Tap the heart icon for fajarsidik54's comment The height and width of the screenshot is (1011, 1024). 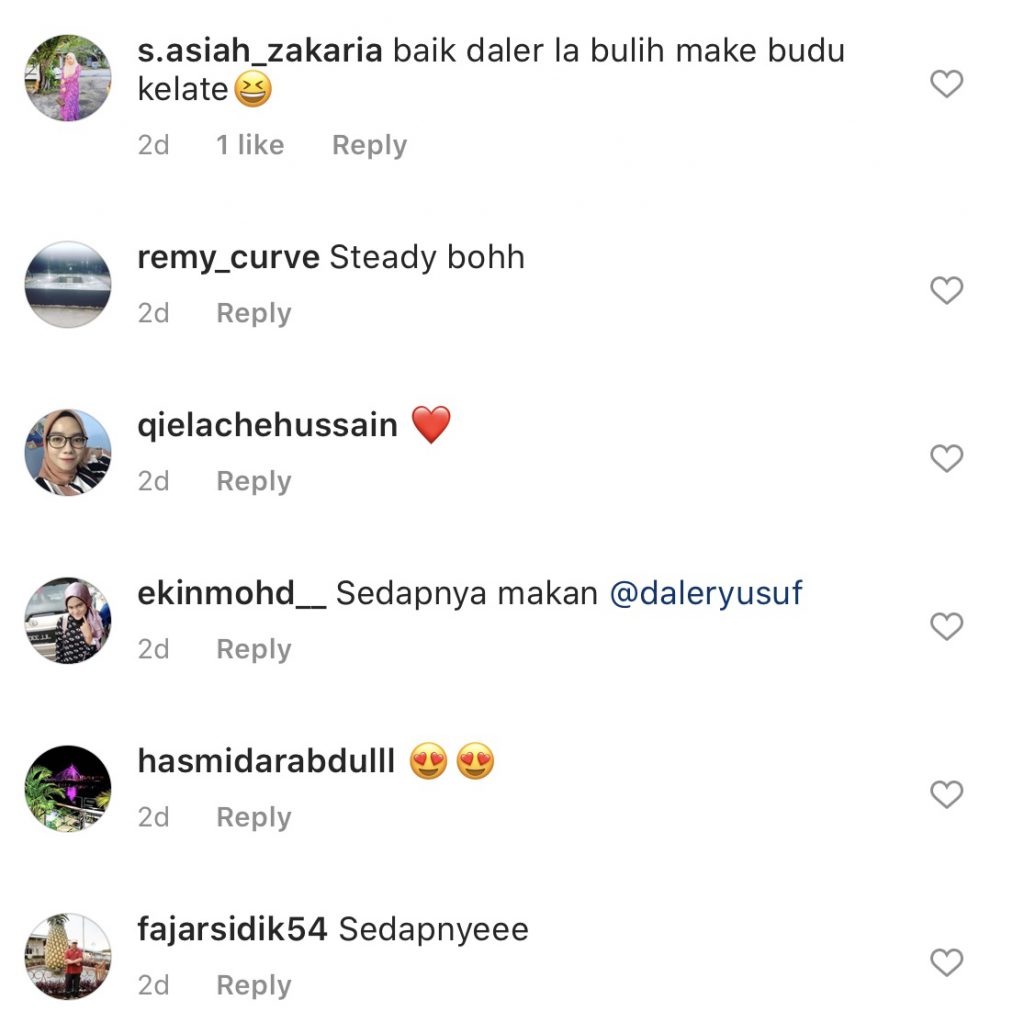(x=946, y=962)
